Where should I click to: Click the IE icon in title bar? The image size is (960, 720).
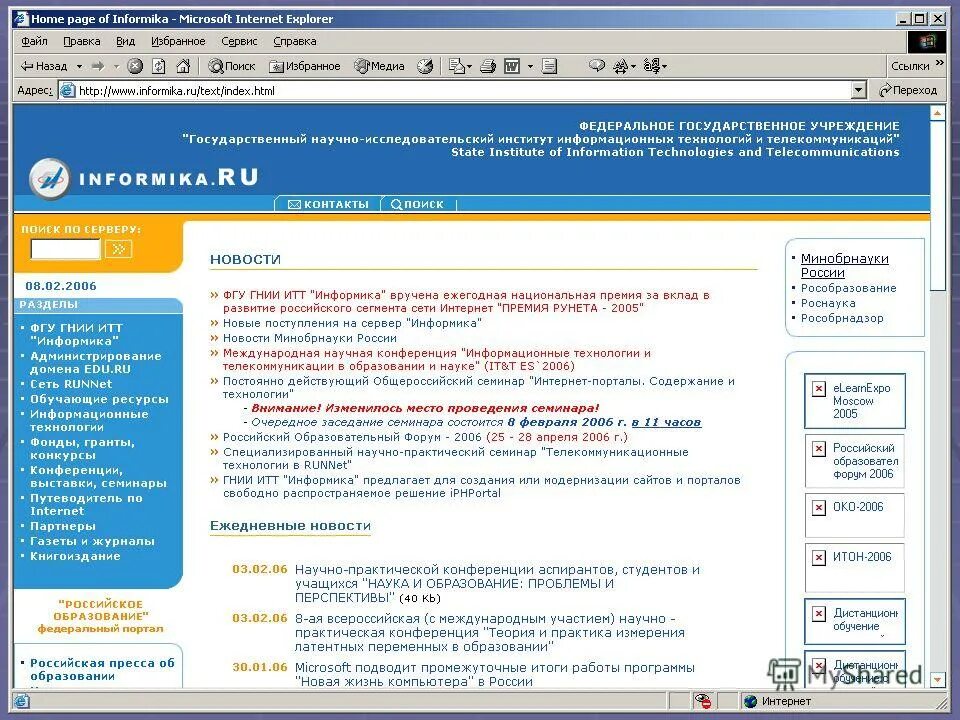[x=22, y=19]
